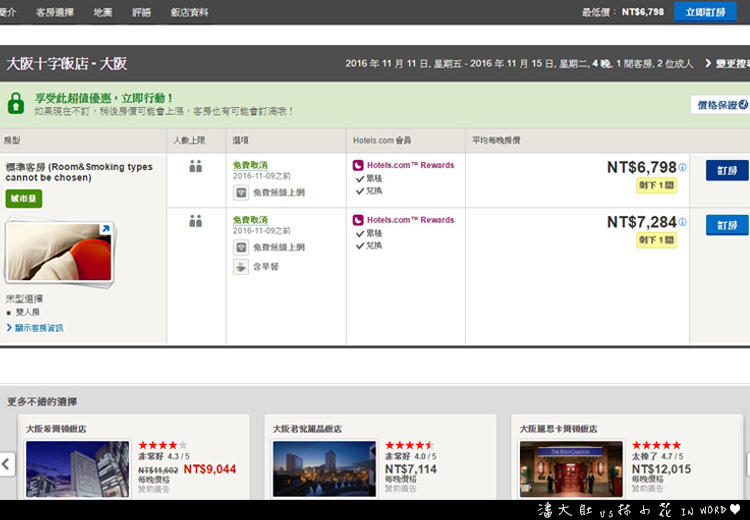Click the info icon beside NT$6,798
The width and height of the screenshot is (750, 520).
point(683,167)
